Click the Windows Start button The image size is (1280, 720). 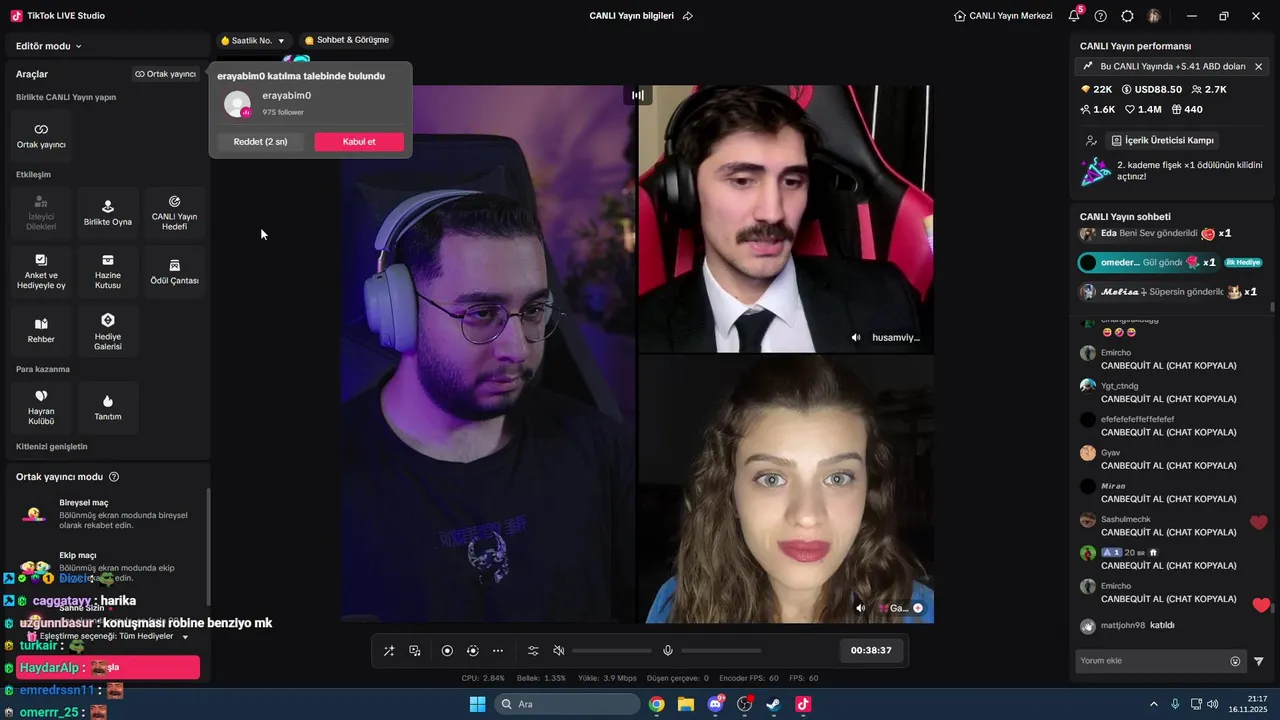[478, 704]
